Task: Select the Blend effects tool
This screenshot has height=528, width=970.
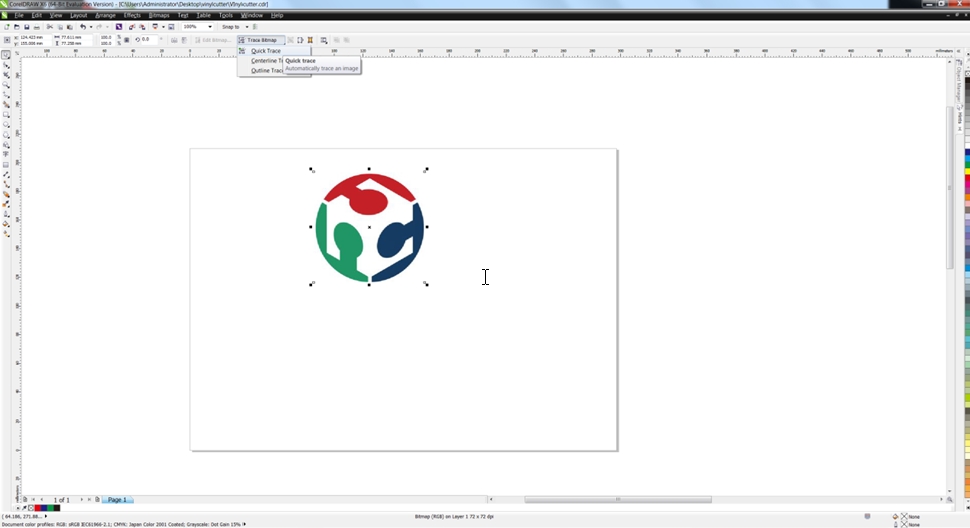Action: click(6, 194)
